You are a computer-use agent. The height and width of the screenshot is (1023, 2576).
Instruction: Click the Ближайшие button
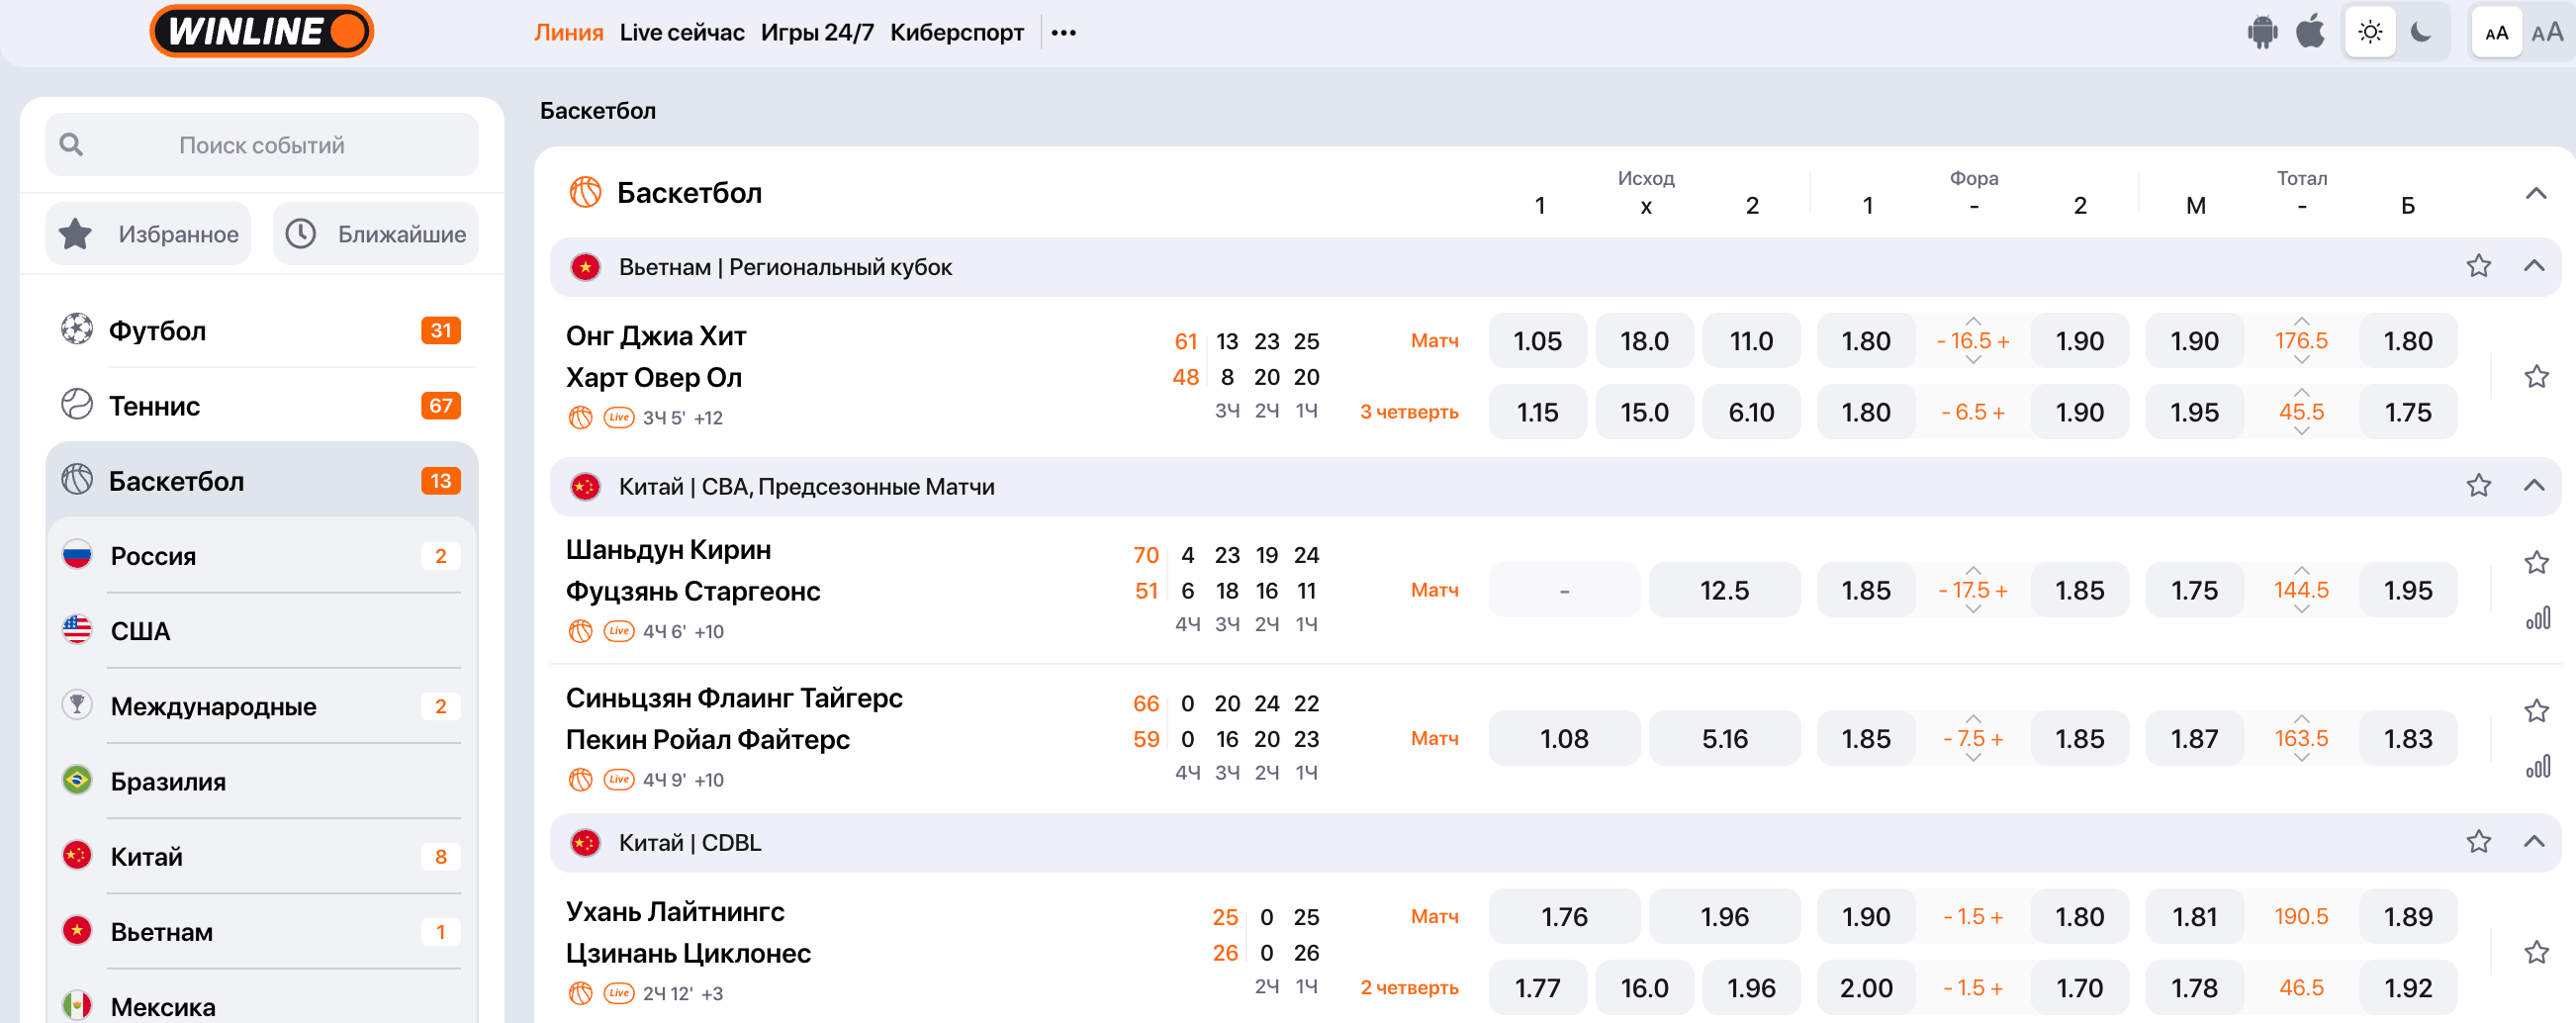tap(376, 234)
